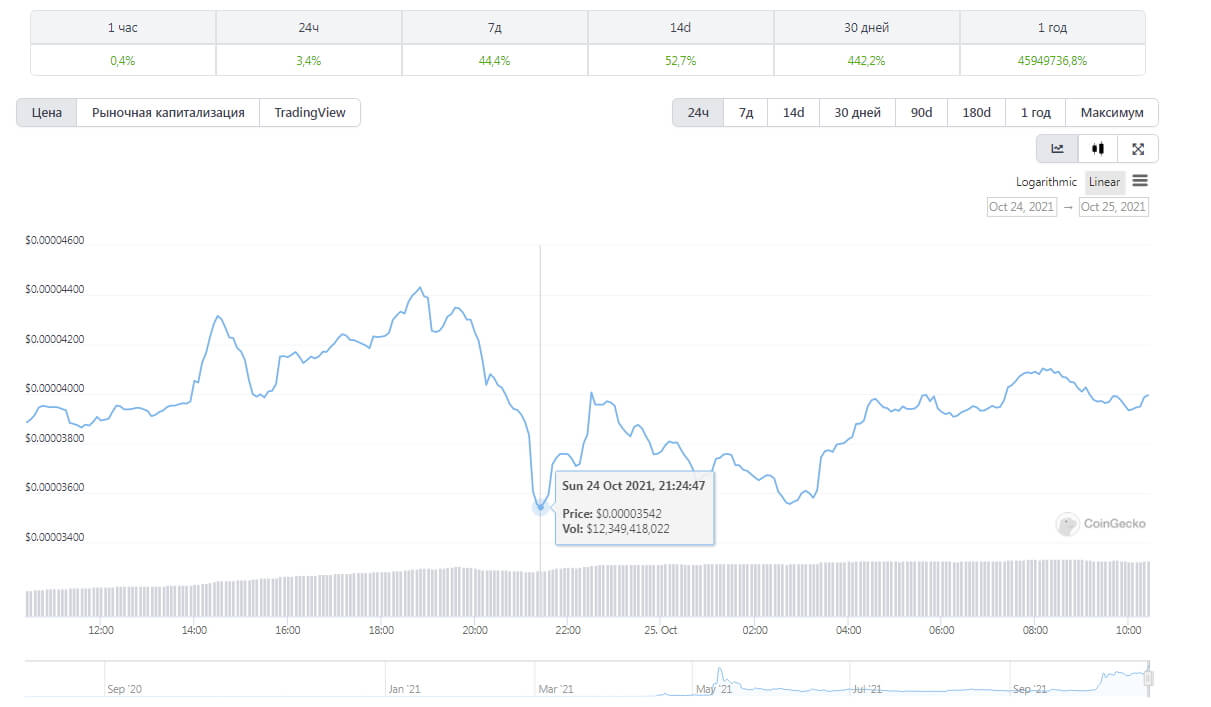This screenshot has width=1211, height=707.
Task: Switch to Рыночная капитализация tab
Action: coord(168,112)
